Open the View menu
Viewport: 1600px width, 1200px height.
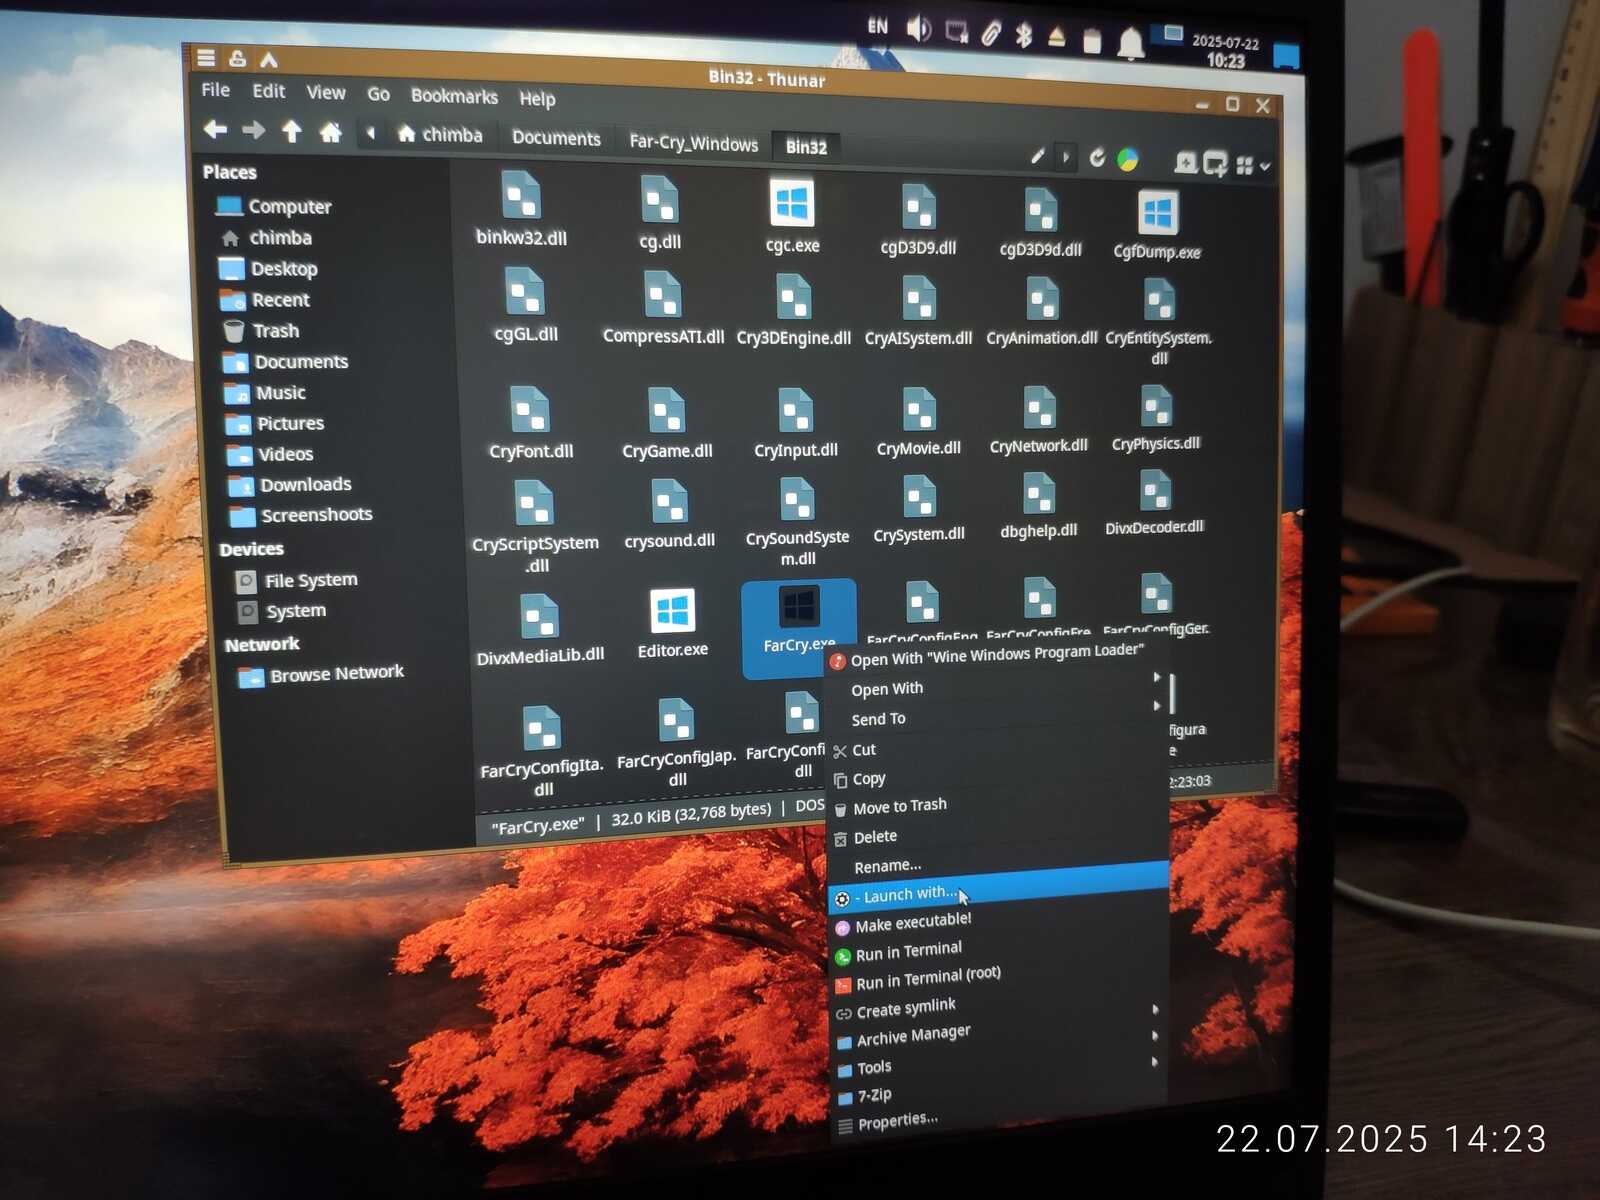point(326,93)
